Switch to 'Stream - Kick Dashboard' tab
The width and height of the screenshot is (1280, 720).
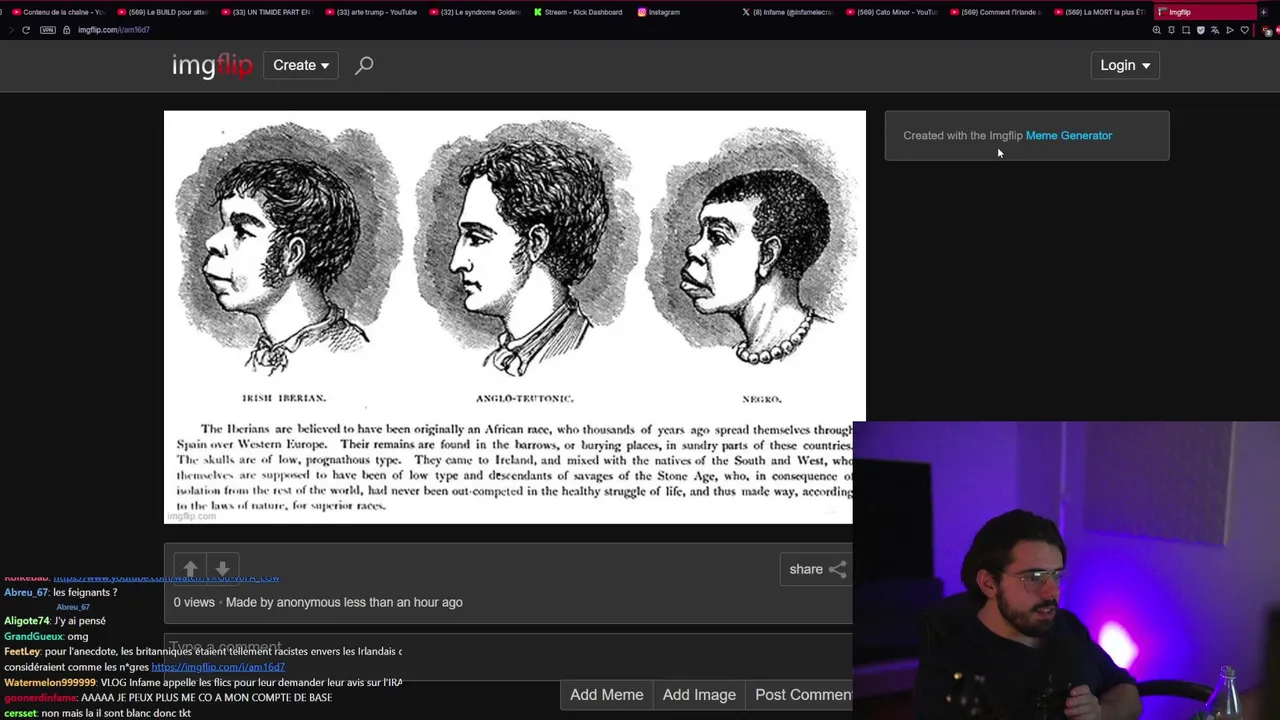(x=578, y=12)
